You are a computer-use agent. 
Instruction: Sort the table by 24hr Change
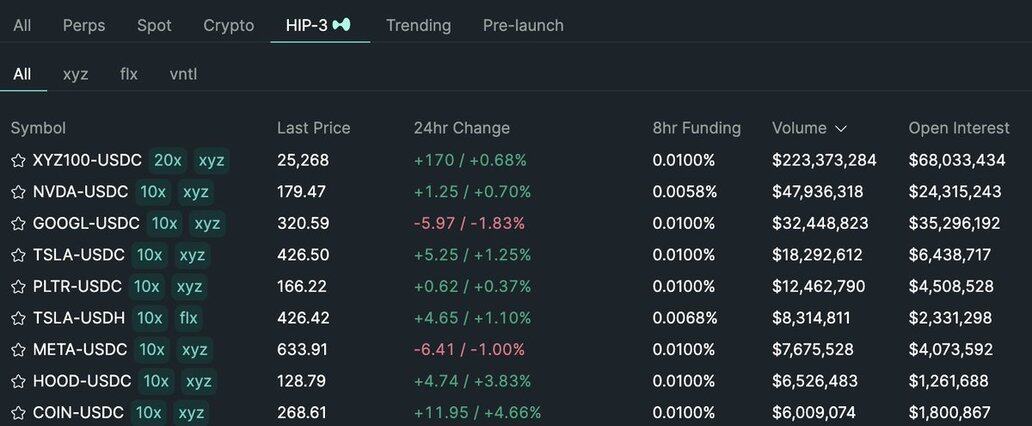[x=461, y=128]
